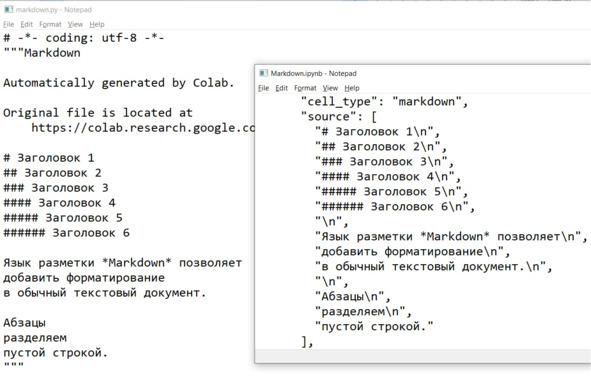Click the Markdown.ipynb Notepad window icon
Image resolution: width=591 pixels, height=379 pixels.
pyautogui.click(x=263, y=73)
